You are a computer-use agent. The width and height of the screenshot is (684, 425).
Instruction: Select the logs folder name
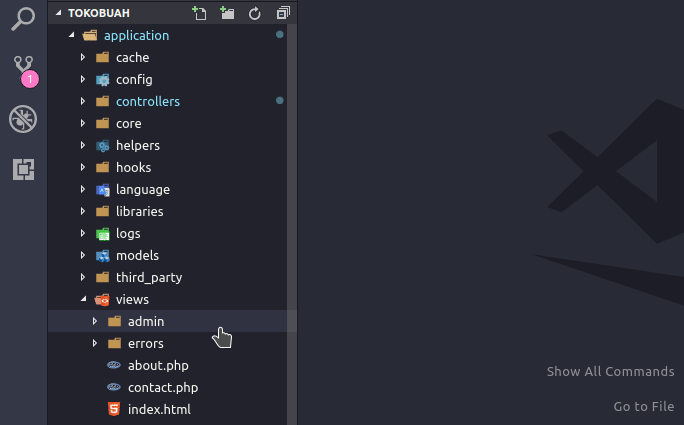(x=128, y=234)
